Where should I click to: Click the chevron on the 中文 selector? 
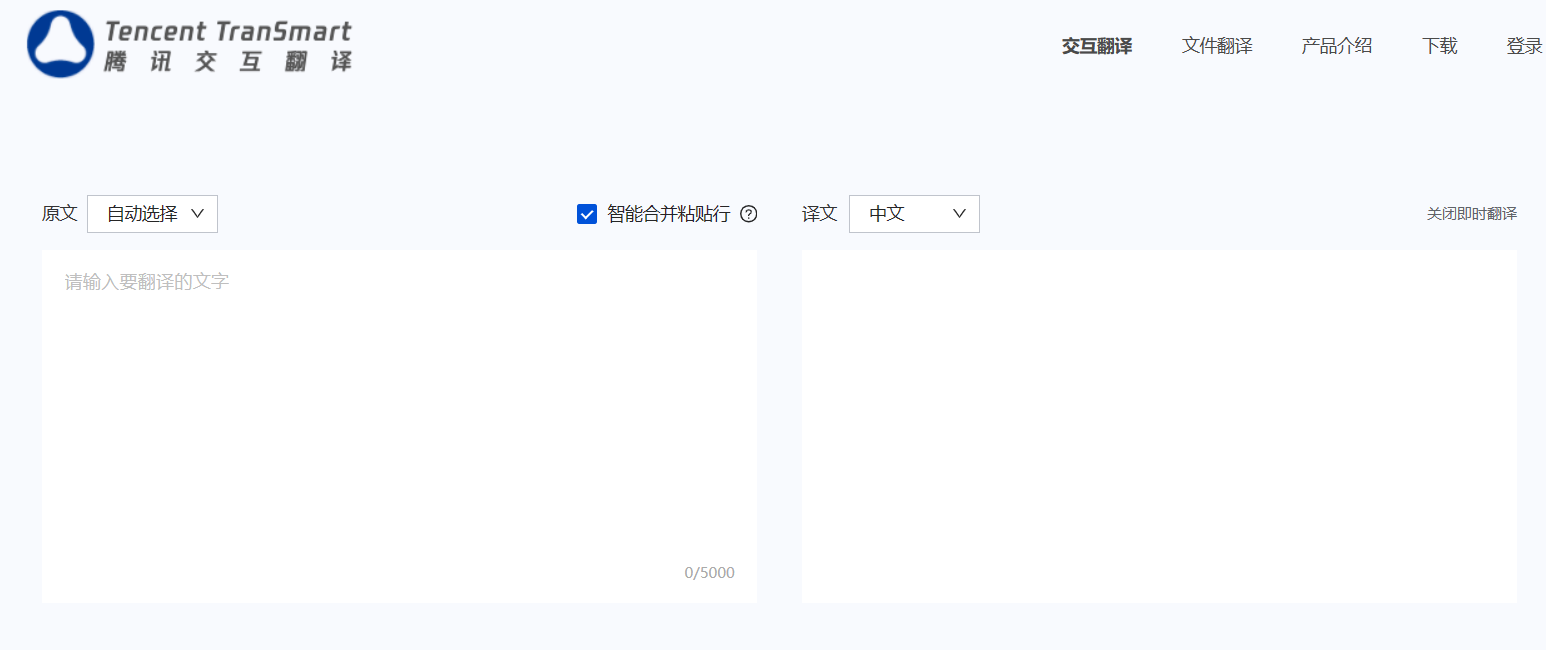click(x=958, y=213)
